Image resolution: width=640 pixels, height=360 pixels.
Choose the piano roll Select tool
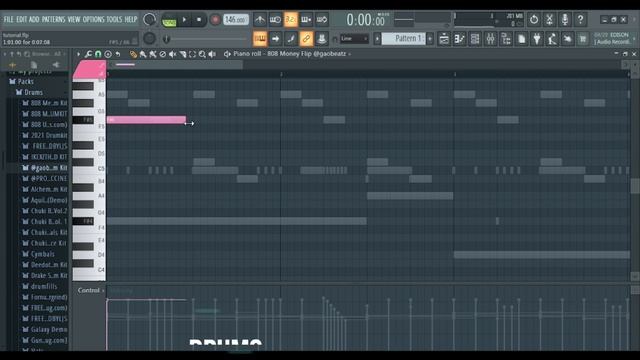(192, 54)
